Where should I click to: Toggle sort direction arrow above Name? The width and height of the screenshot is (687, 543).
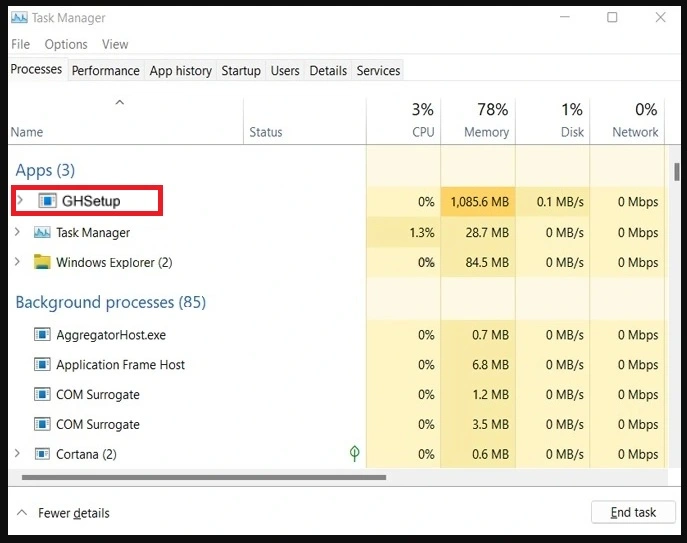(119, 103)
